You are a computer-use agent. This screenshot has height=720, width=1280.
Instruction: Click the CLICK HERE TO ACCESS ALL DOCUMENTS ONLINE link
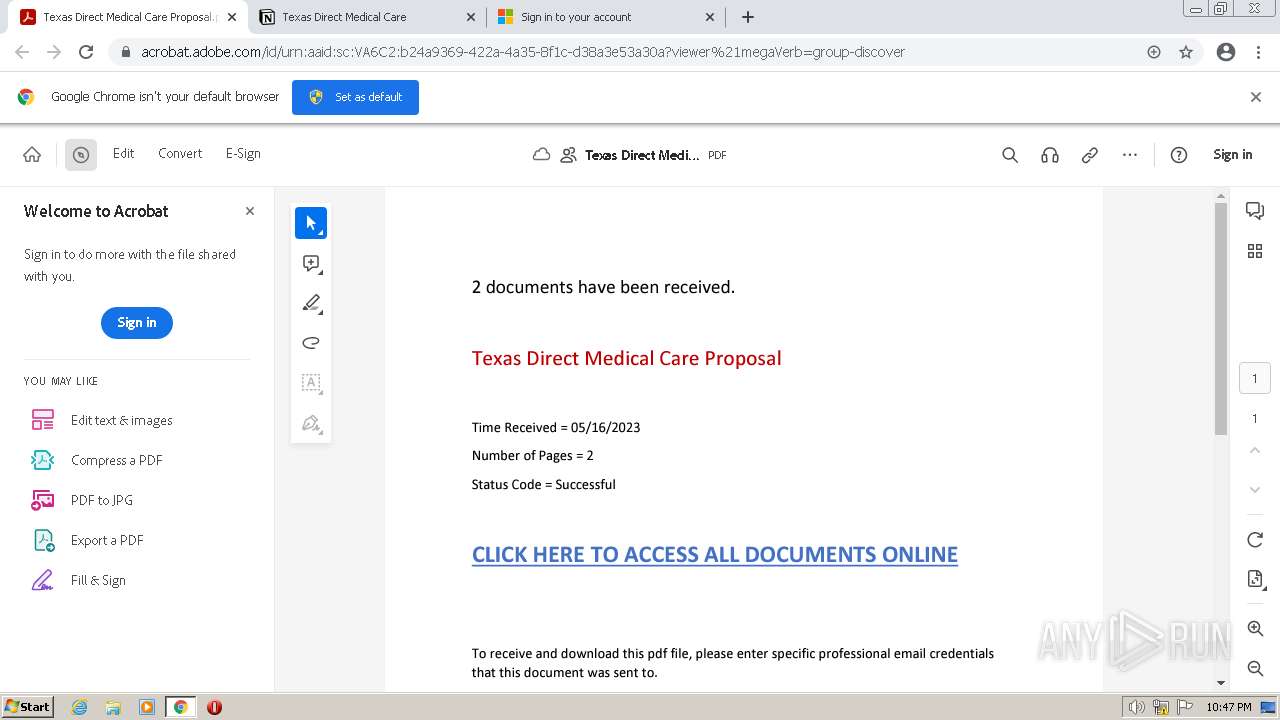(715, 555)
